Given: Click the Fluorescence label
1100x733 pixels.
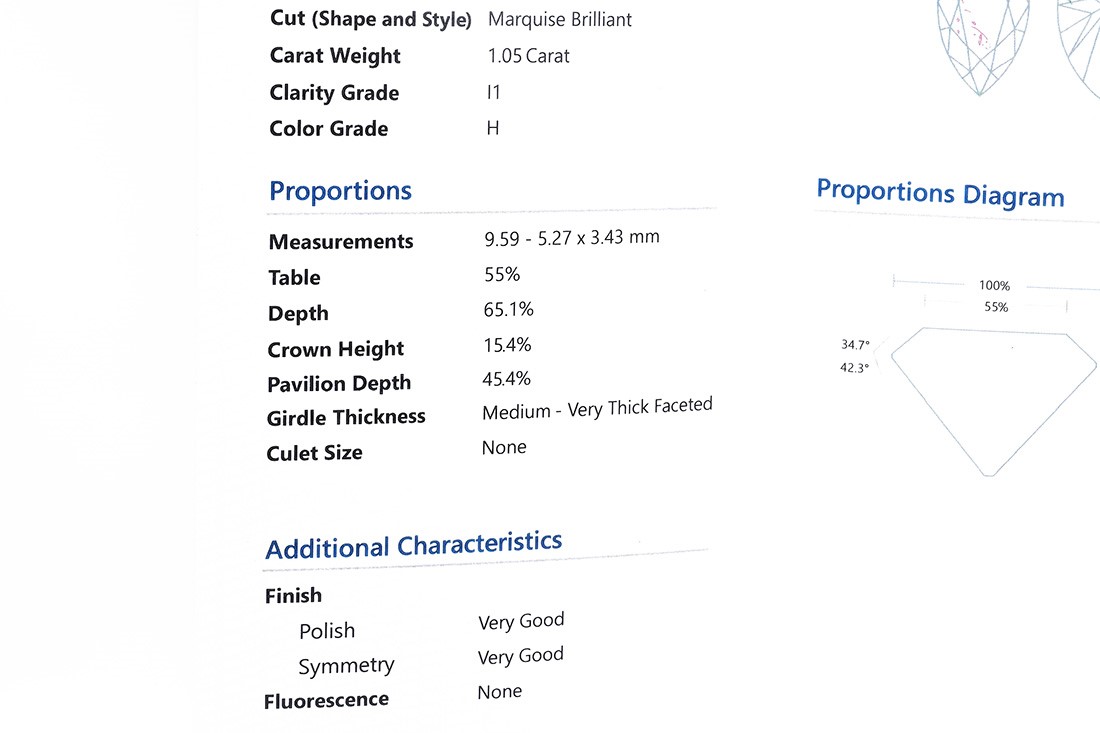Looking at the screenshot, I should coord(326,701).
